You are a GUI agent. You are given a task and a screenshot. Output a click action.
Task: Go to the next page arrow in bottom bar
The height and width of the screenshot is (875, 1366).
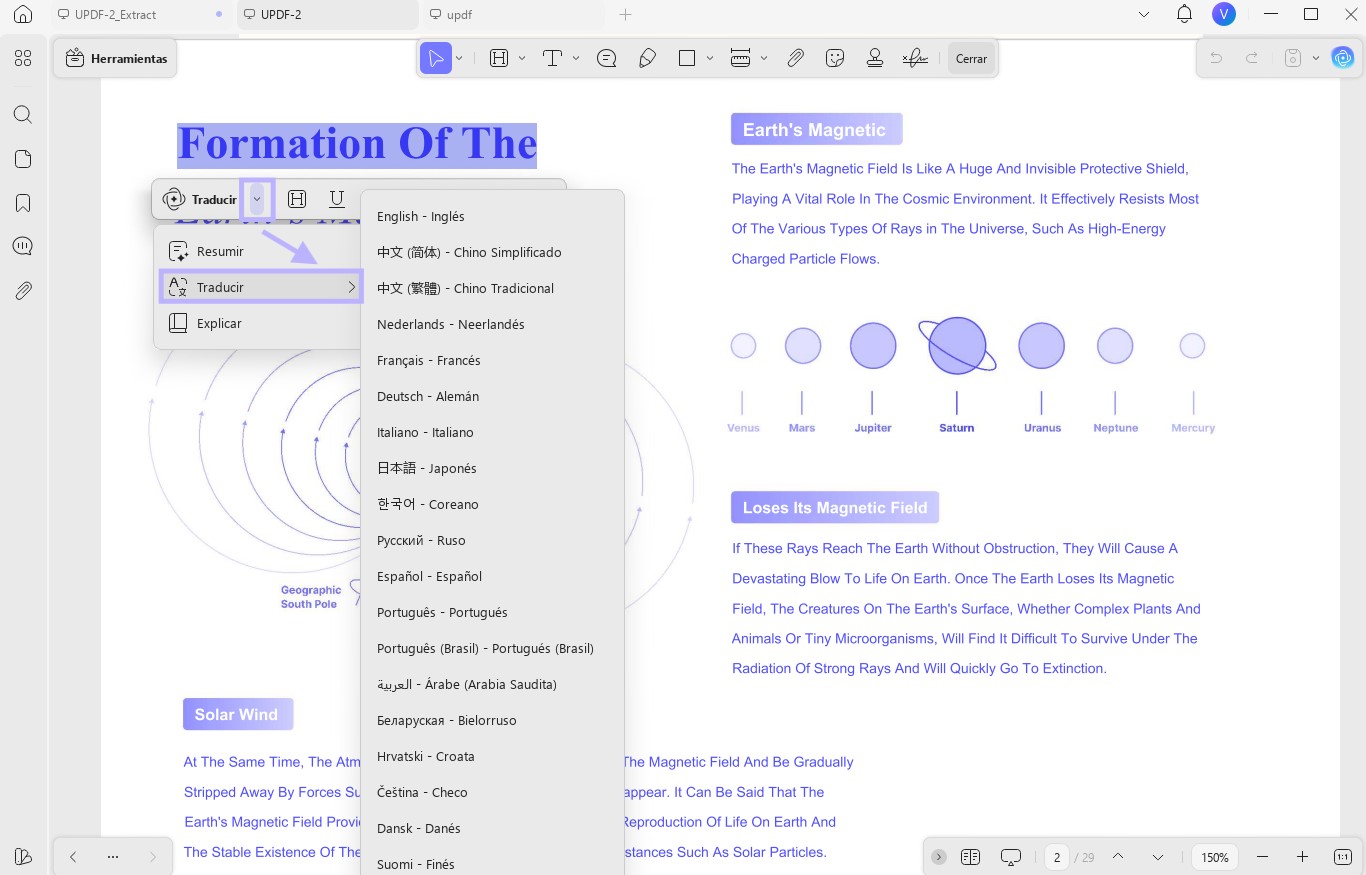tap(1158, 857)
